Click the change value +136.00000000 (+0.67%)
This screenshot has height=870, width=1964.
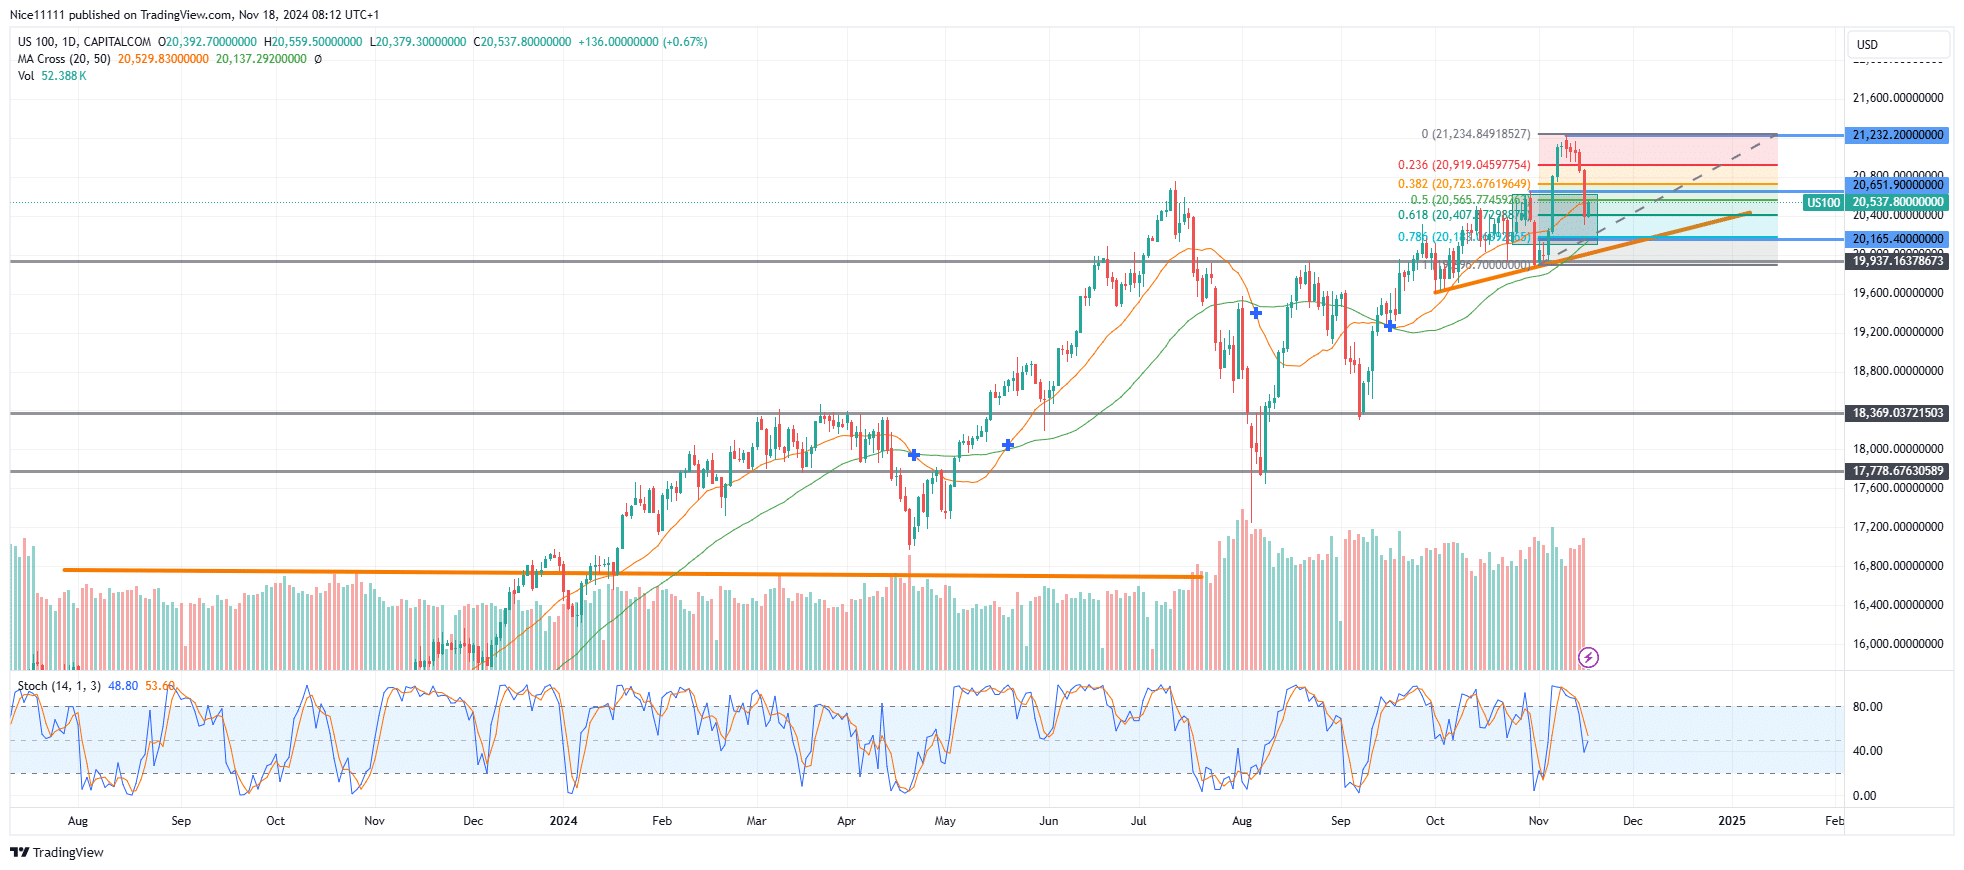point(643,42)
